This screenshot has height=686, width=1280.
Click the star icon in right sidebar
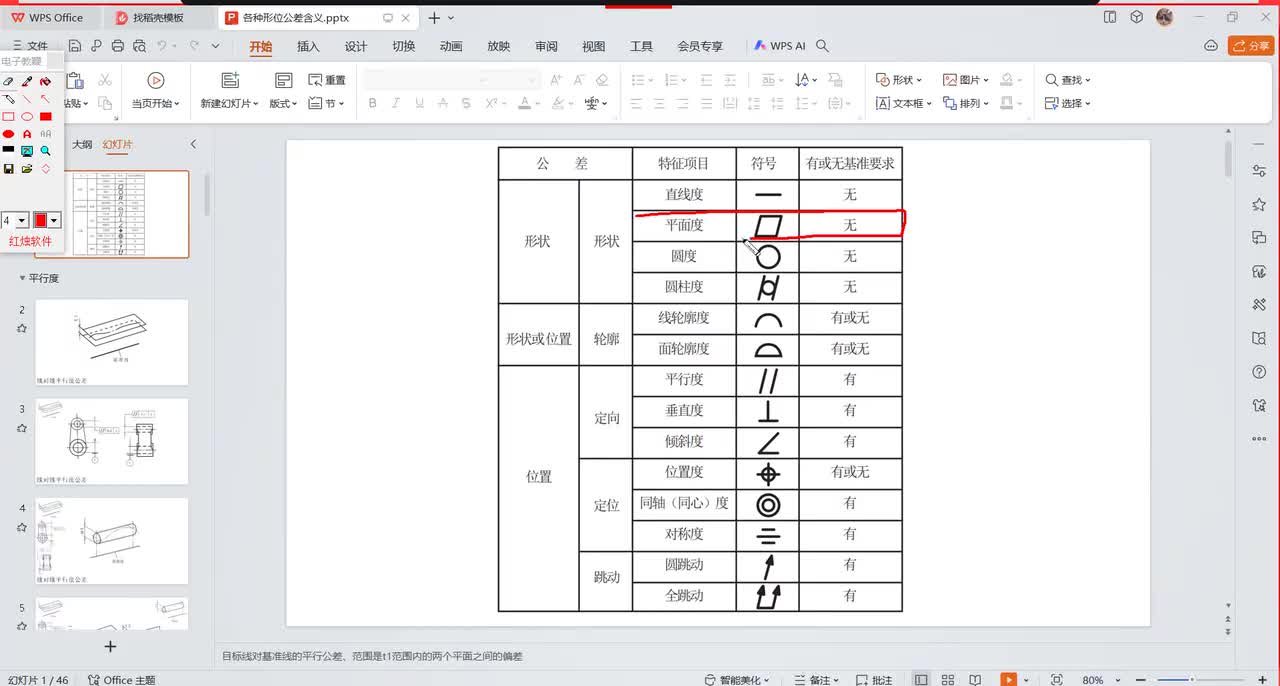[1259, 204]
